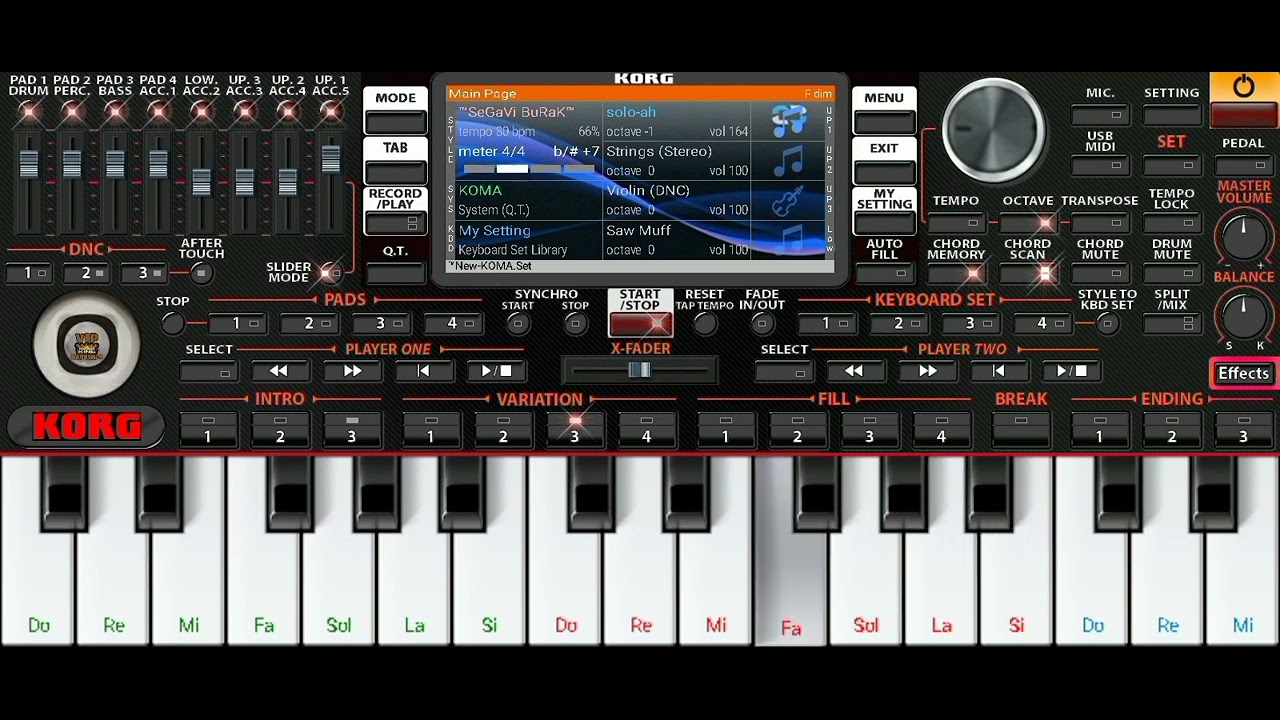Toggle play/stop on Player One
This screenshot has height=720, width=1280.
pyautogui.click(x=497, y=371)
